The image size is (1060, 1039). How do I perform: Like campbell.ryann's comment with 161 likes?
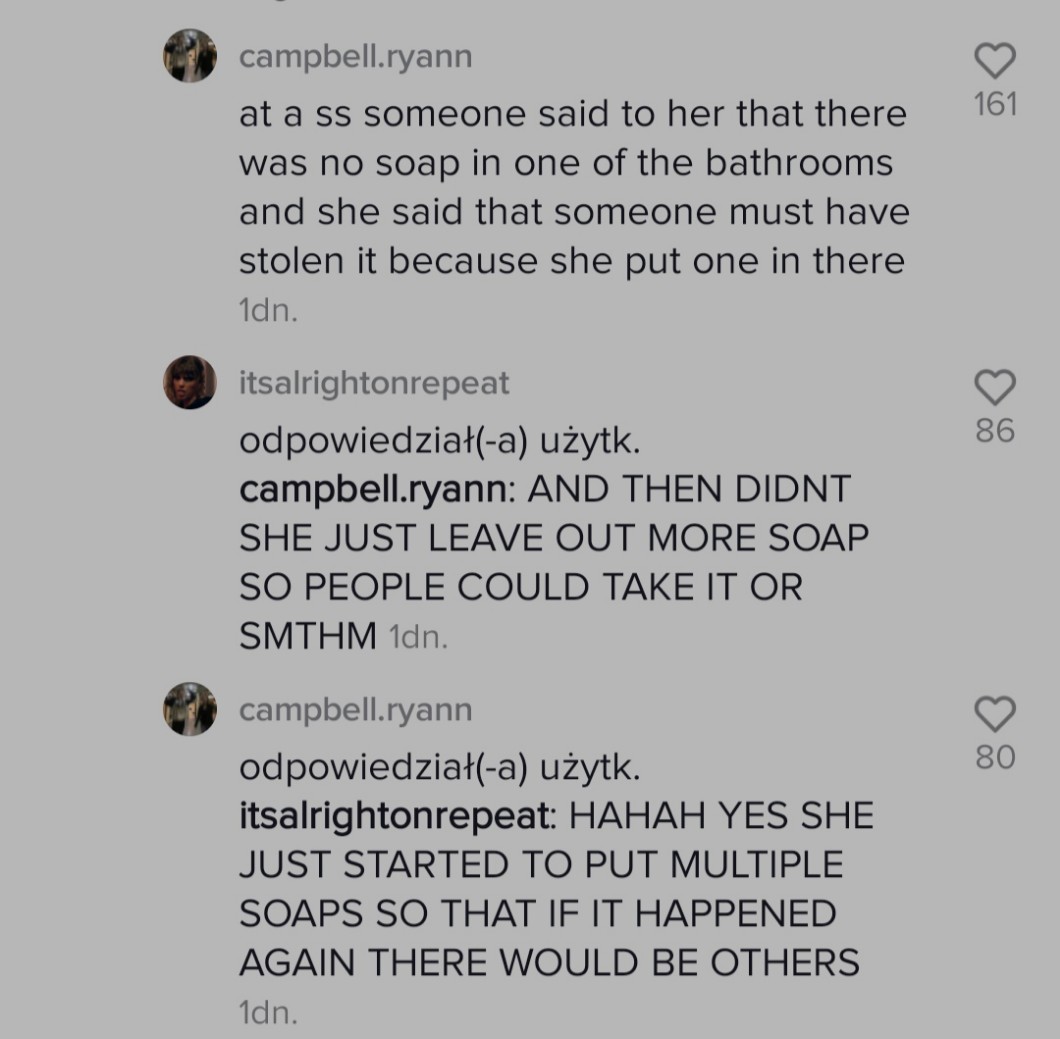pos(994,61)
